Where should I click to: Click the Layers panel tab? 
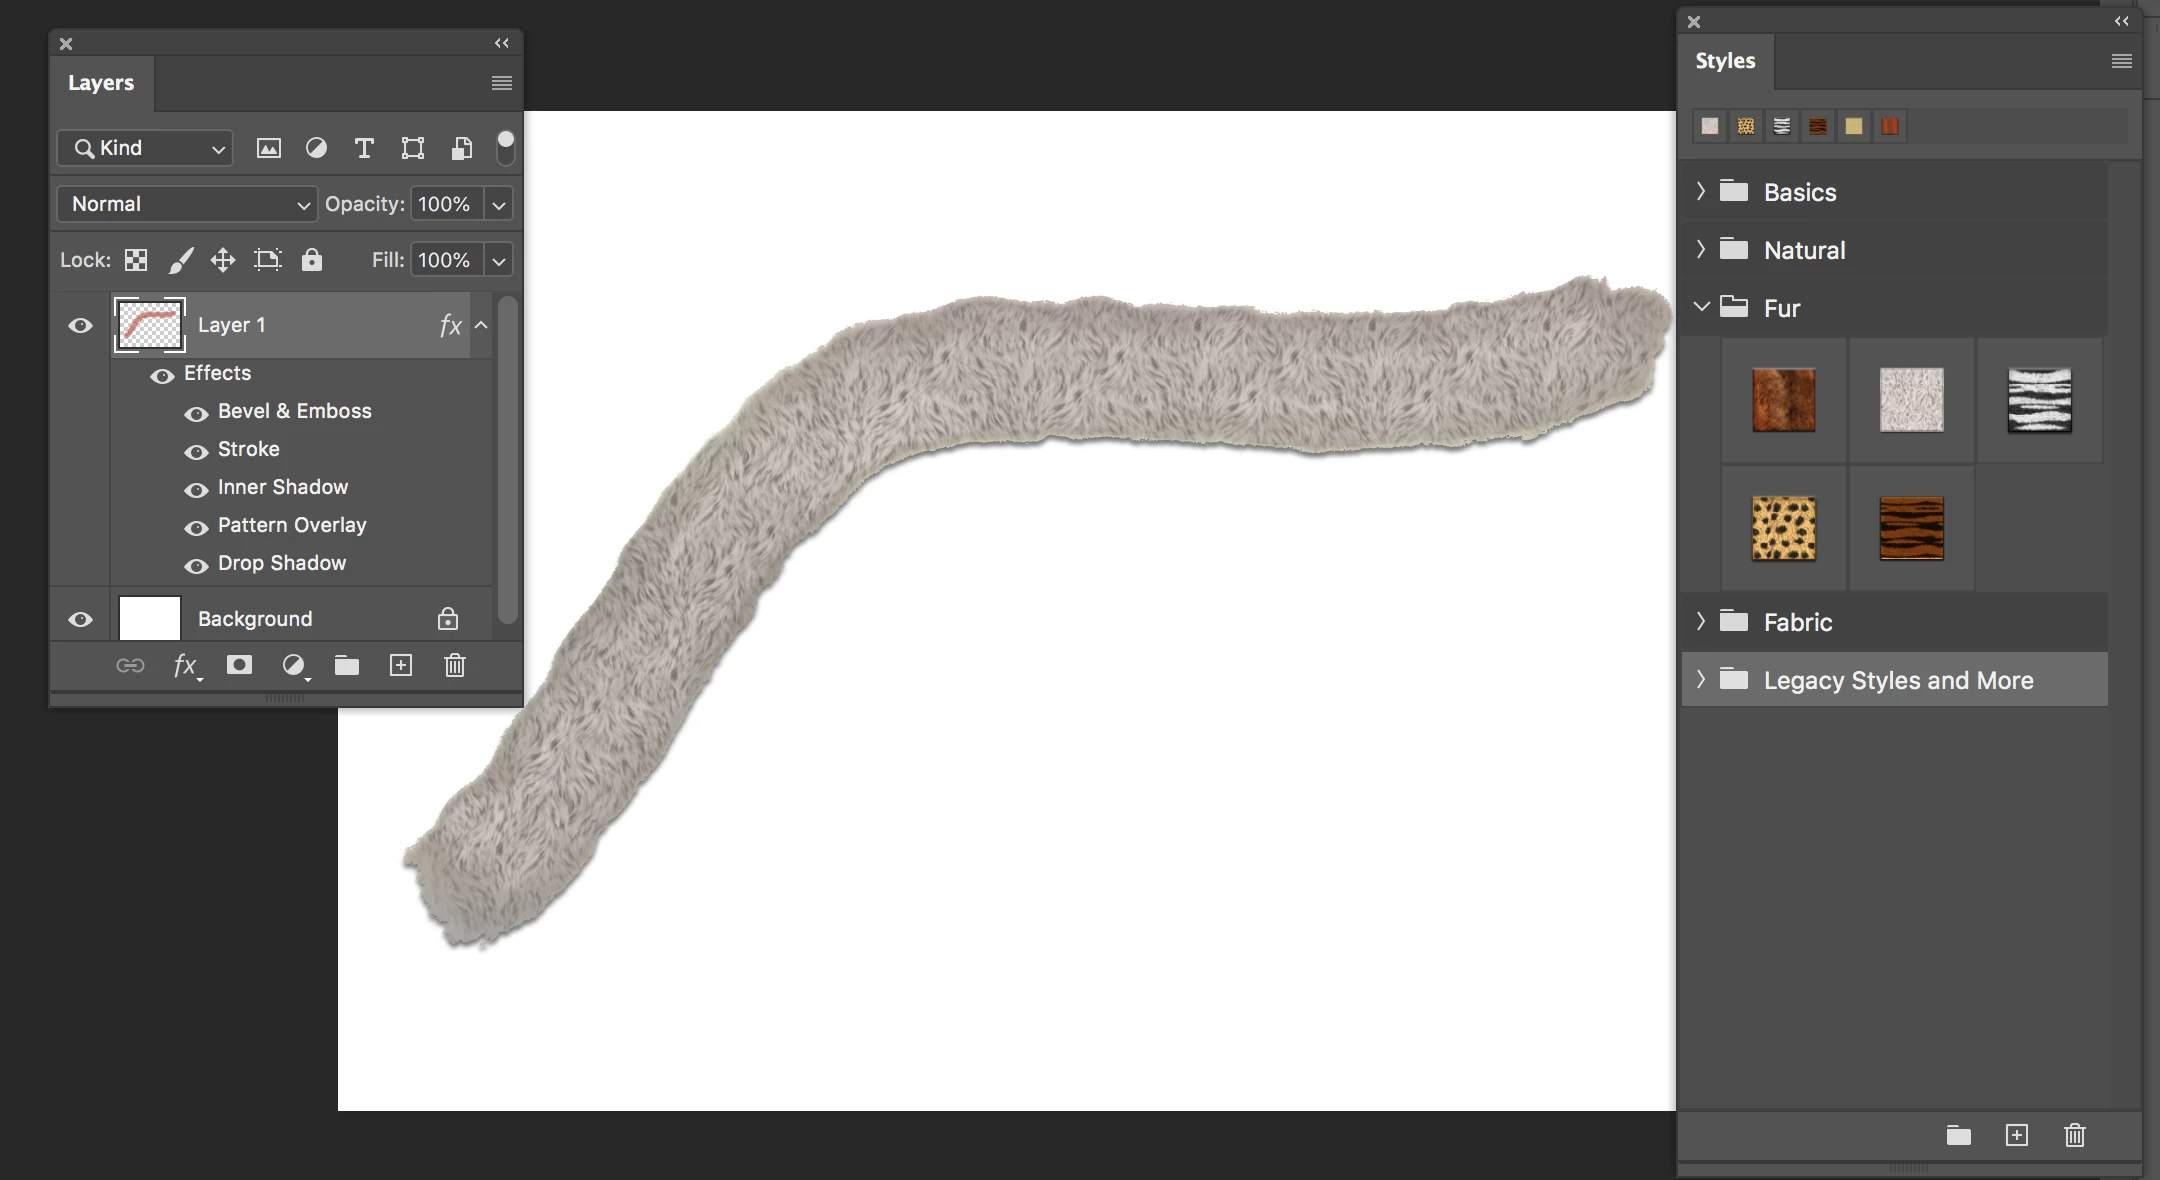pos(101,83)
